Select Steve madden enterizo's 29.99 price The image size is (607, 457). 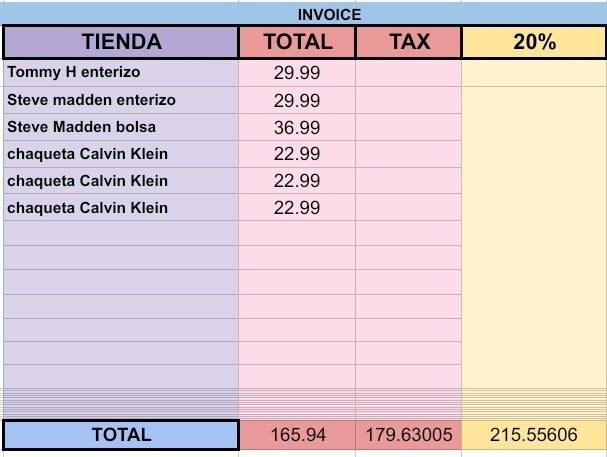tap(297, 100)
